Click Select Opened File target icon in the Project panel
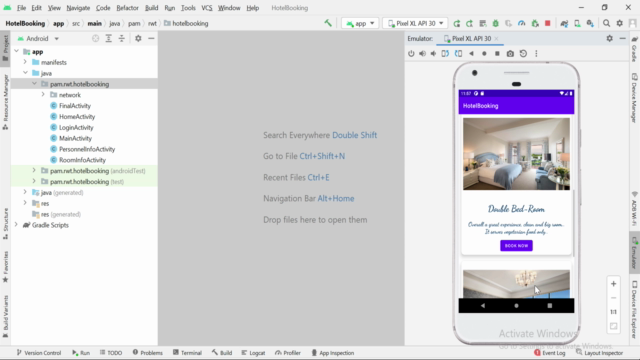640x360 pixels. click(96, 38)
